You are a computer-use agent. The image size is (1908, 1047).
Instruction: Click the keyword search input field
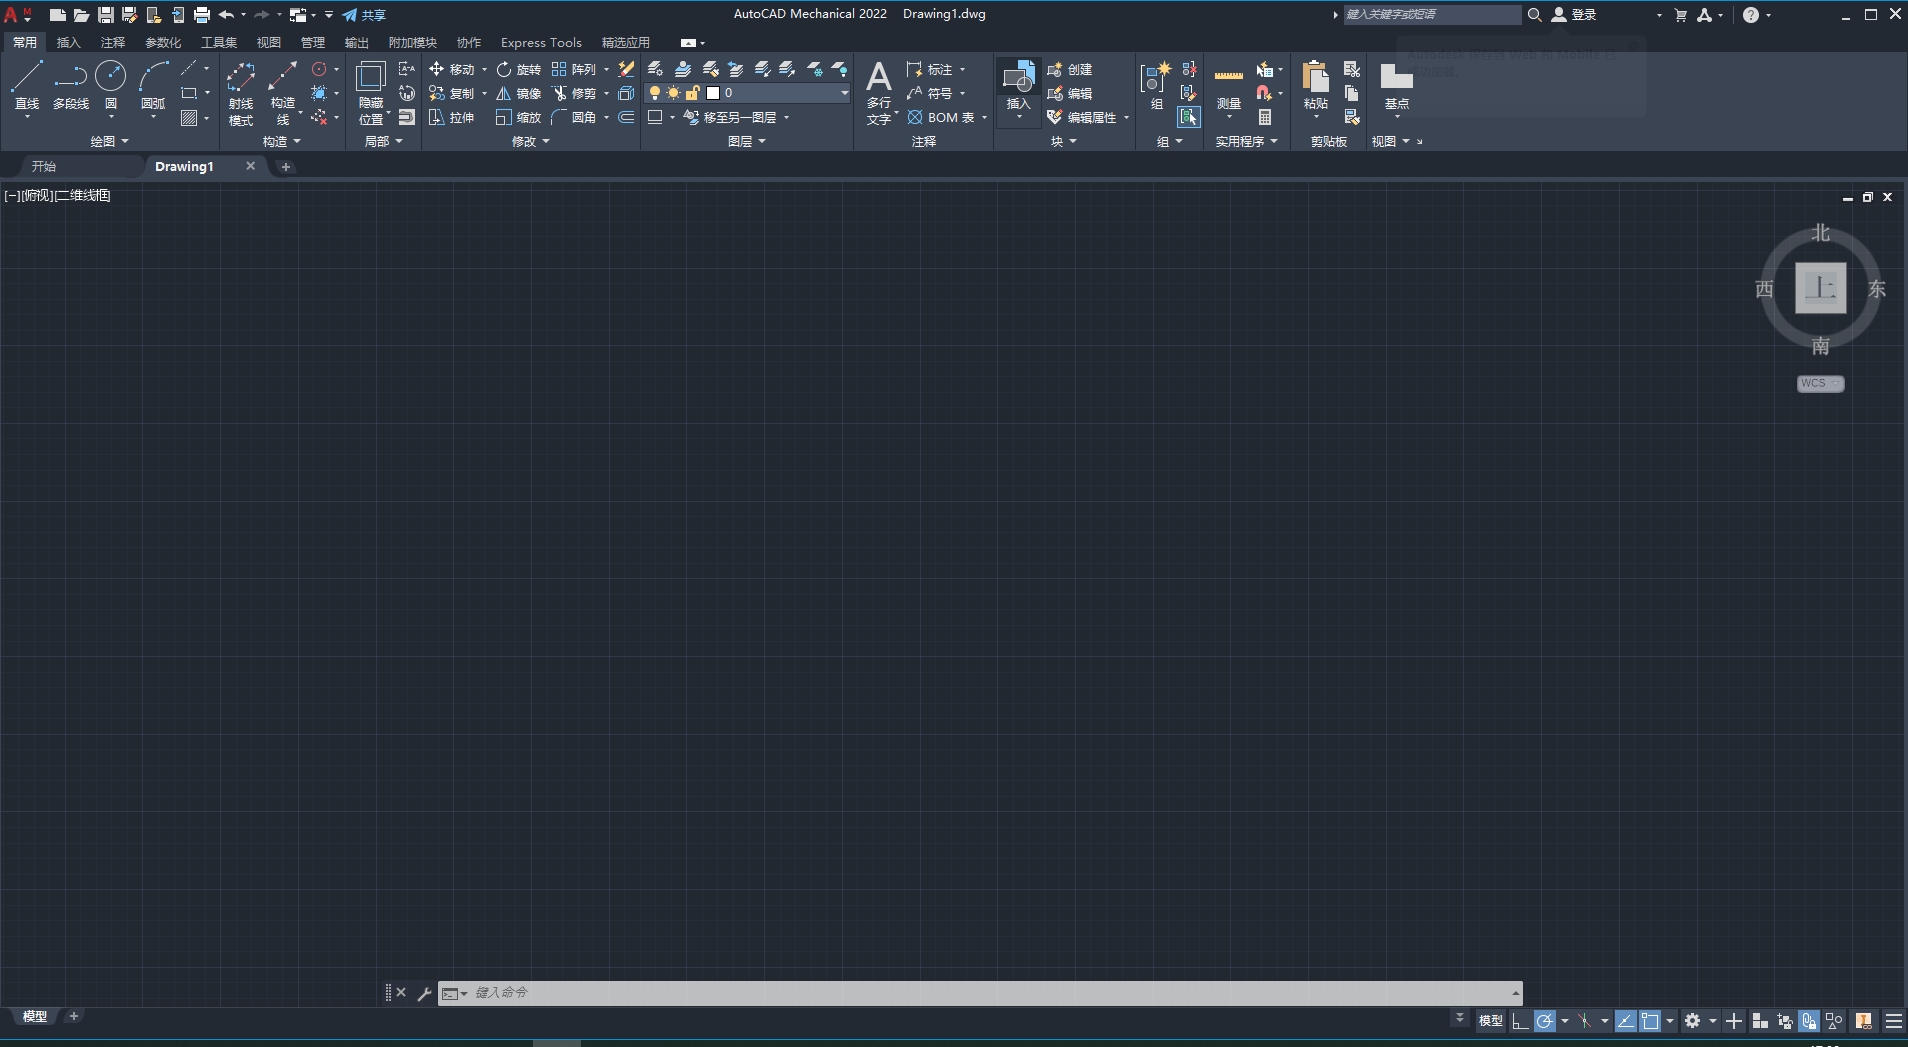pos(1431,15)
